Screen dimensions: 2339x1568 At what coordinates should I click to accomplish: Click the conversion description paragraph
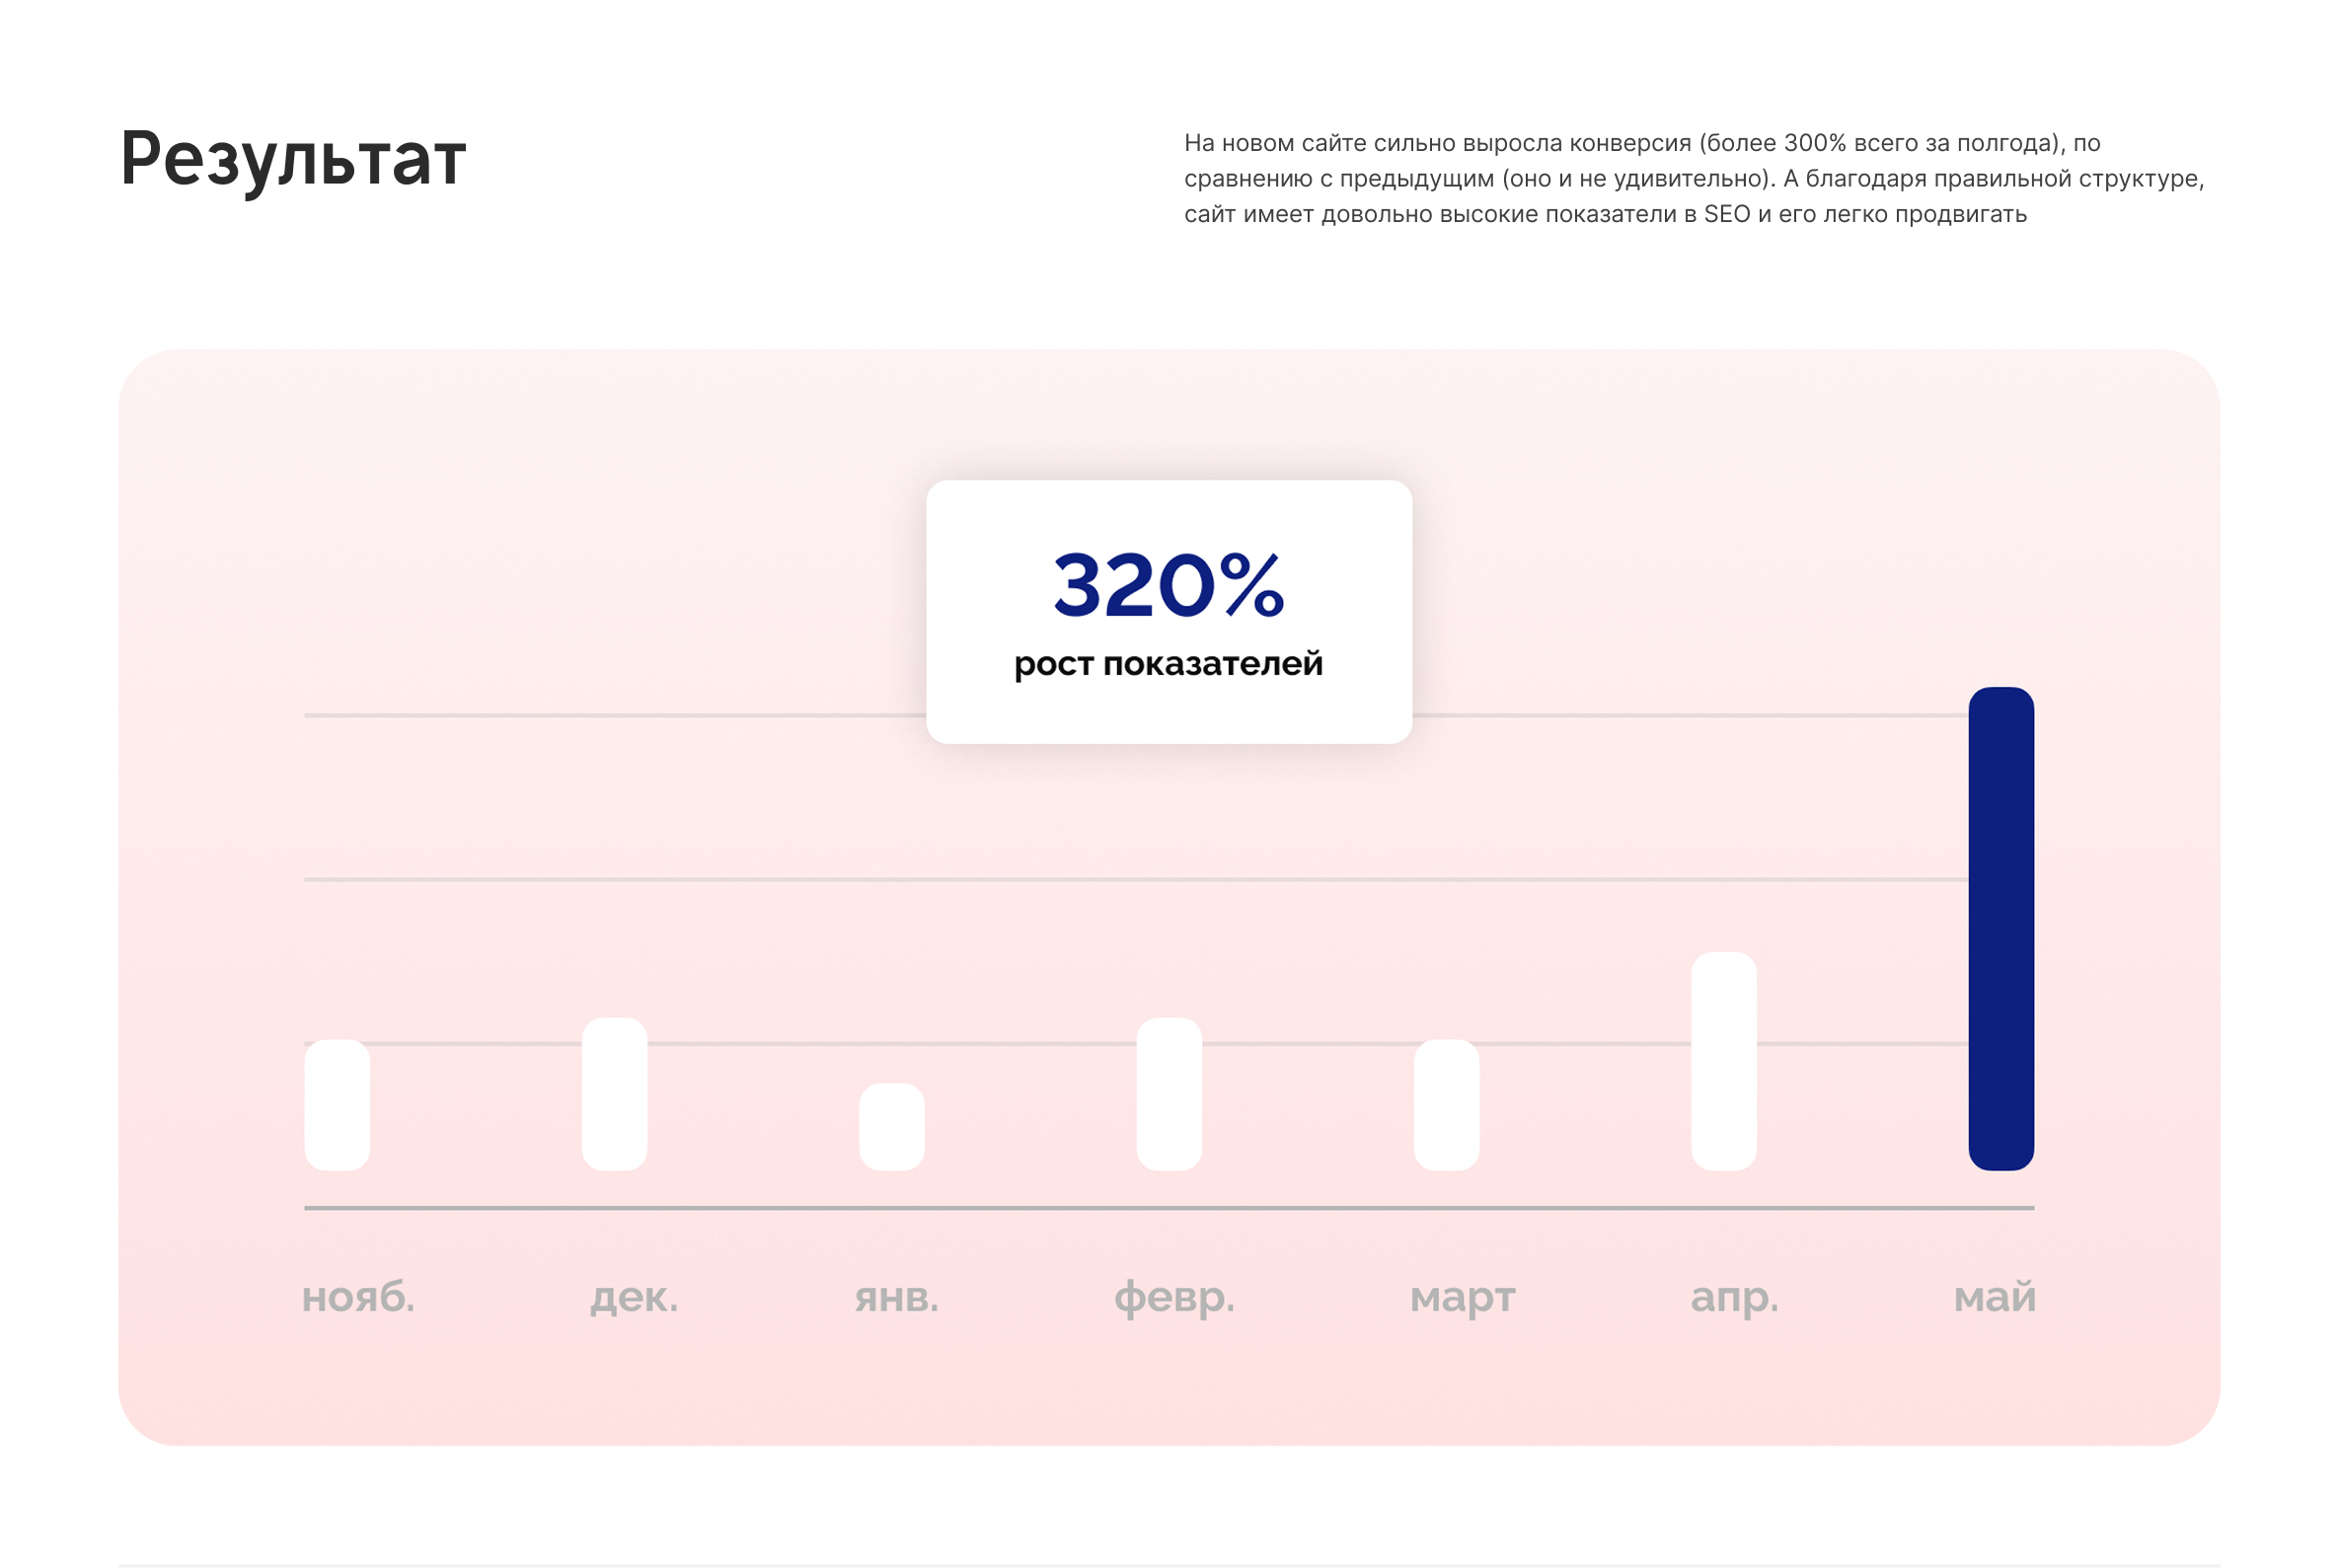(1693, 178)
